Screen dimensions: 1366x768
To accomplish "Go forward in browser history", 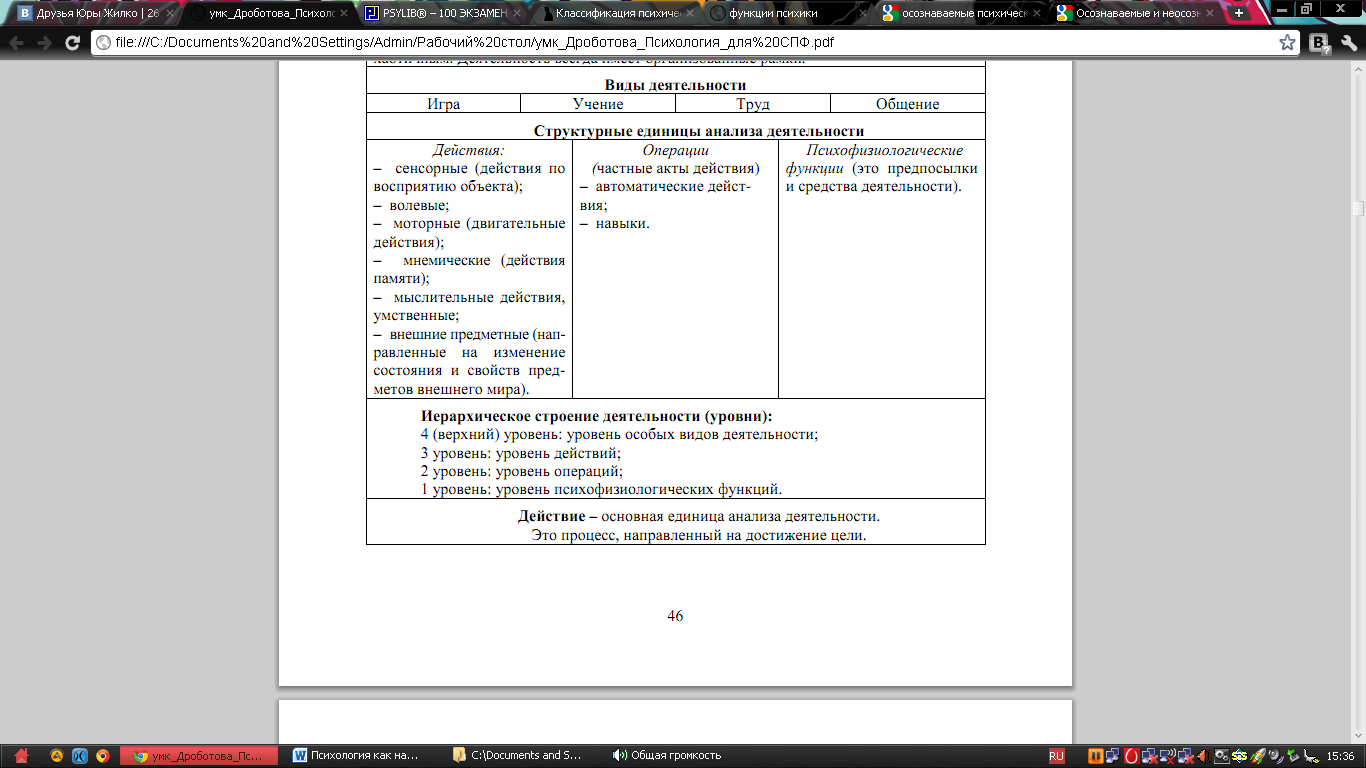I will coord(44,43).
